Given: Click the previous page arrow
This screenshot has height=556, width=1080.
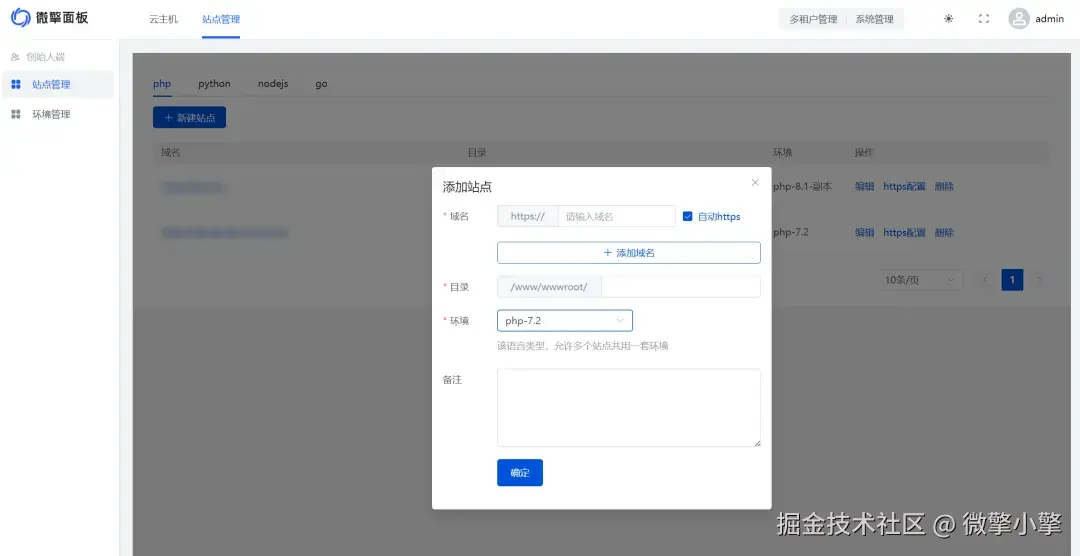Looking at the screenshot, I should point(985,280).
